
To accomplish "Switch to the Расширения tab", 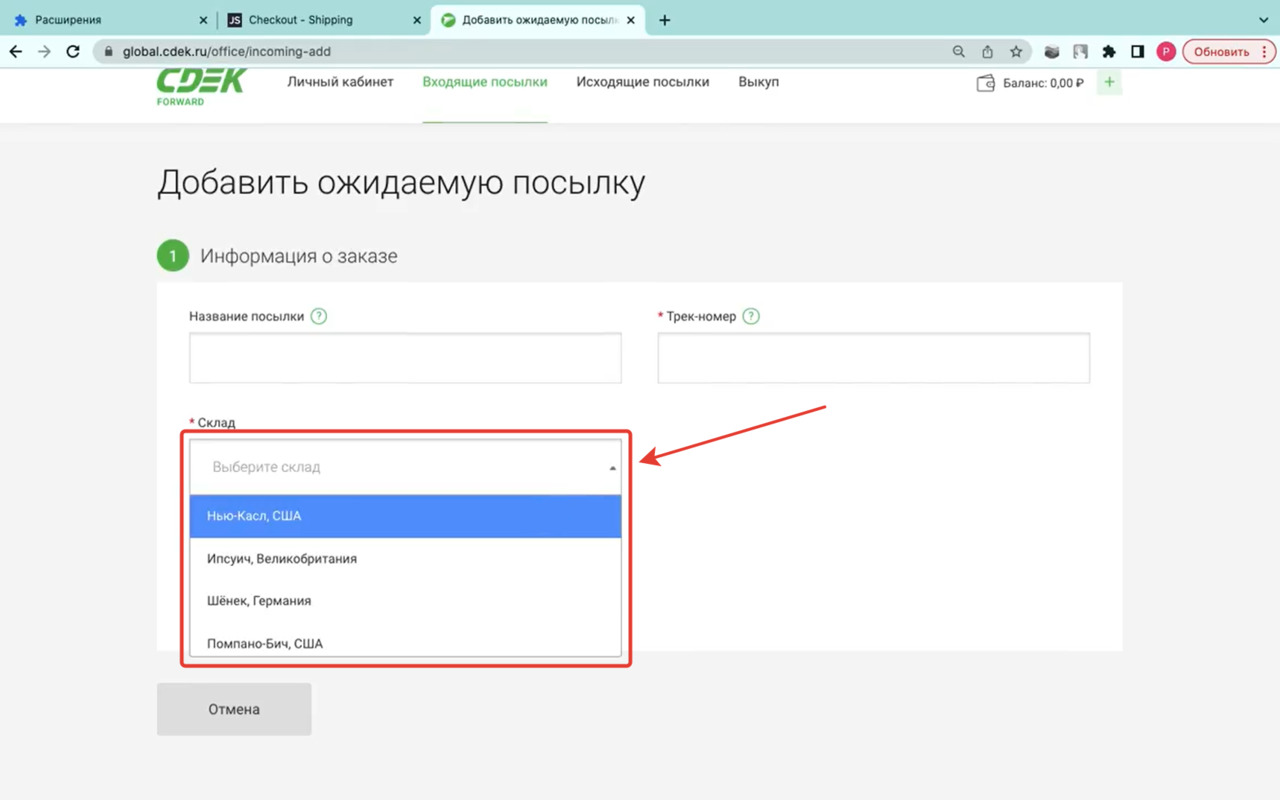I will coord(110,20).
